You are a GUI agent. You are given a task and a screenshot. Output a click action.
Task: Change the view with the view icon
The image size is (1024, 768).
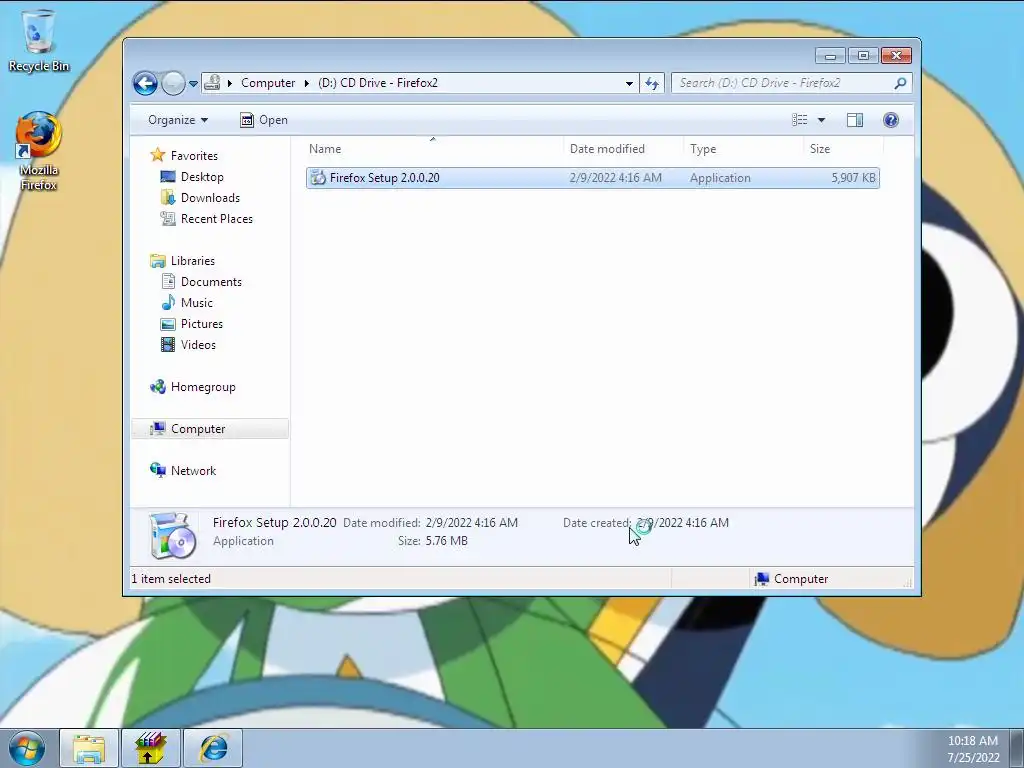pyautogui.click(x=799, y=120)
